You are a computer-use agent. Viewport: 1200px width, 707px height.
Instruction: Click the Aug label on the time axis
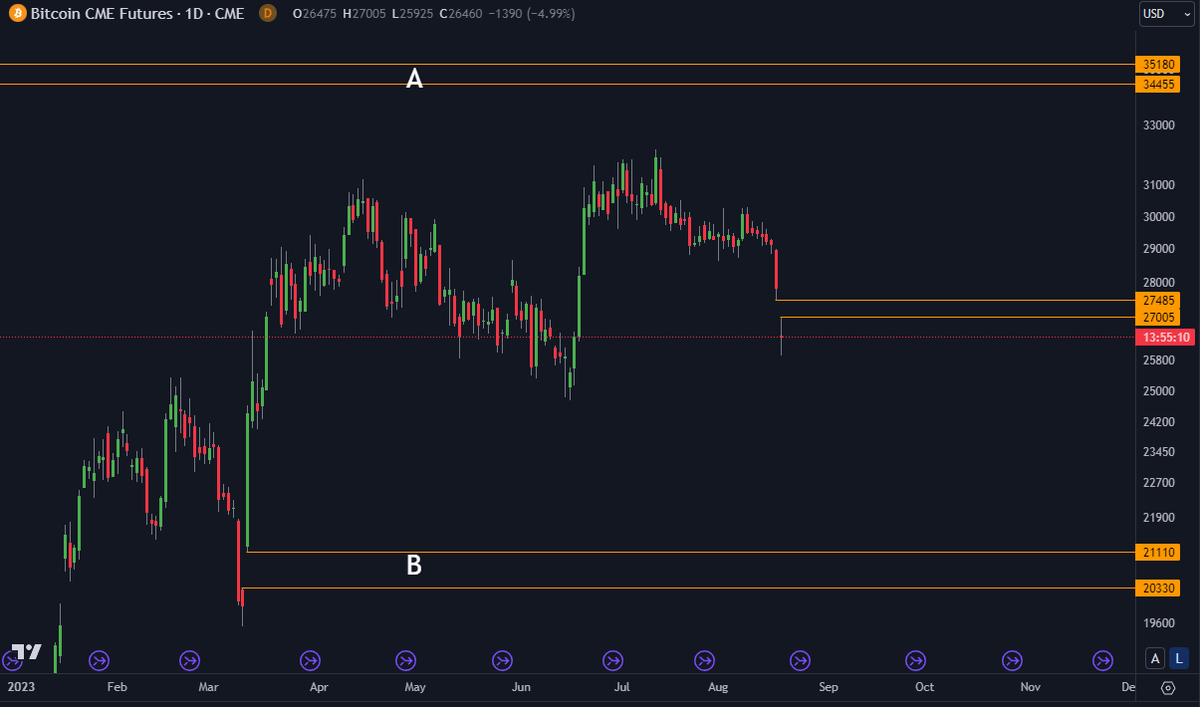click(x=718, y=687)
